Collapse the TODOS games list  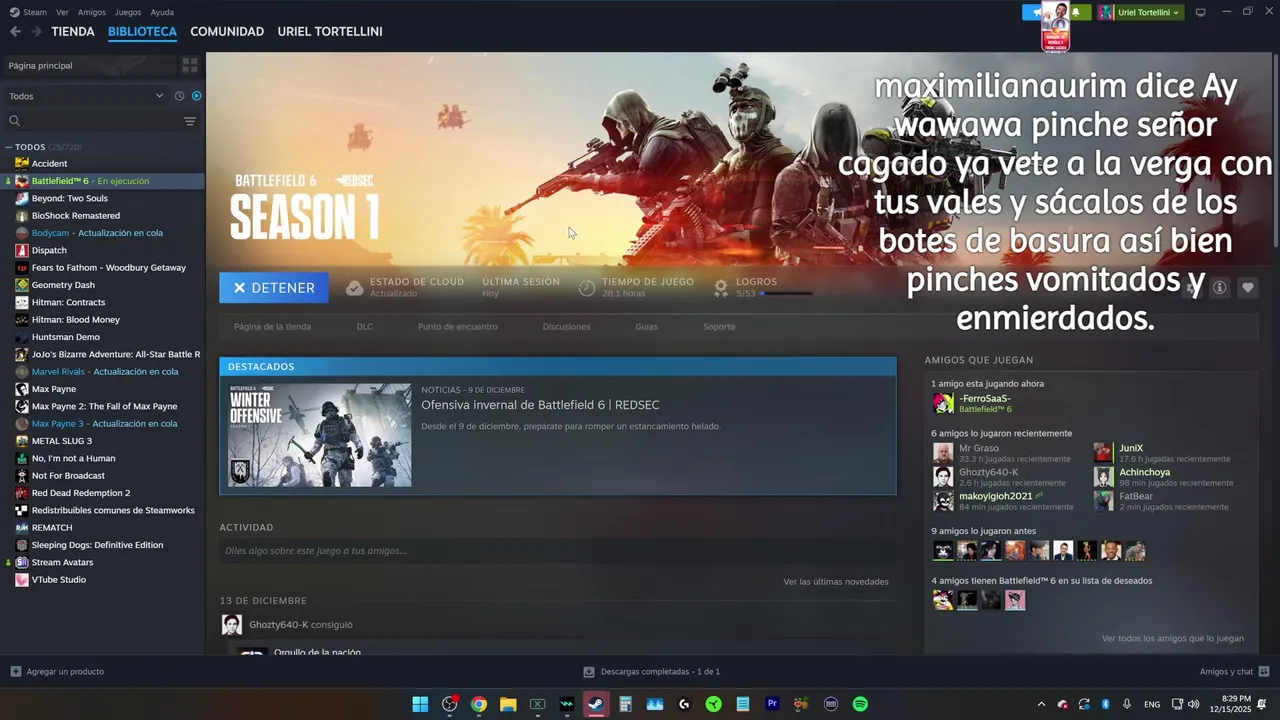coord(8,147)
